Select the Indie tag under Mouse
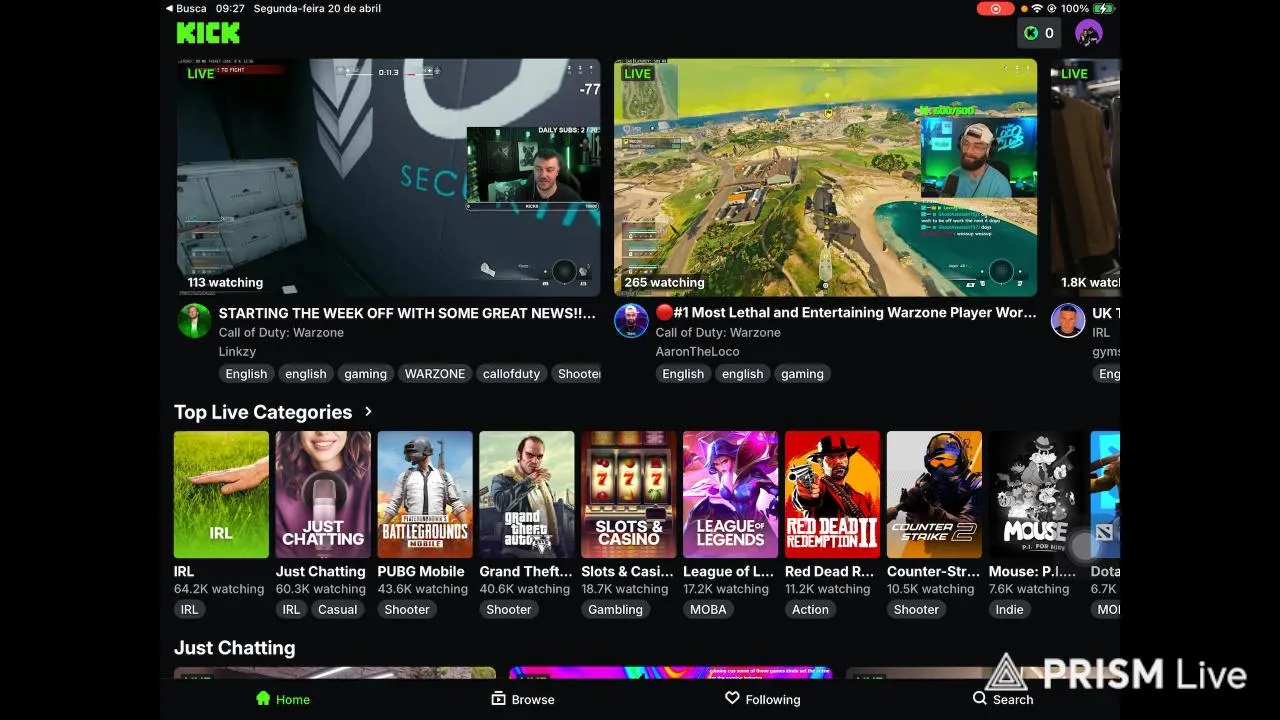Viewport: 1280px width, 720px height. (x=1009, y=609)
